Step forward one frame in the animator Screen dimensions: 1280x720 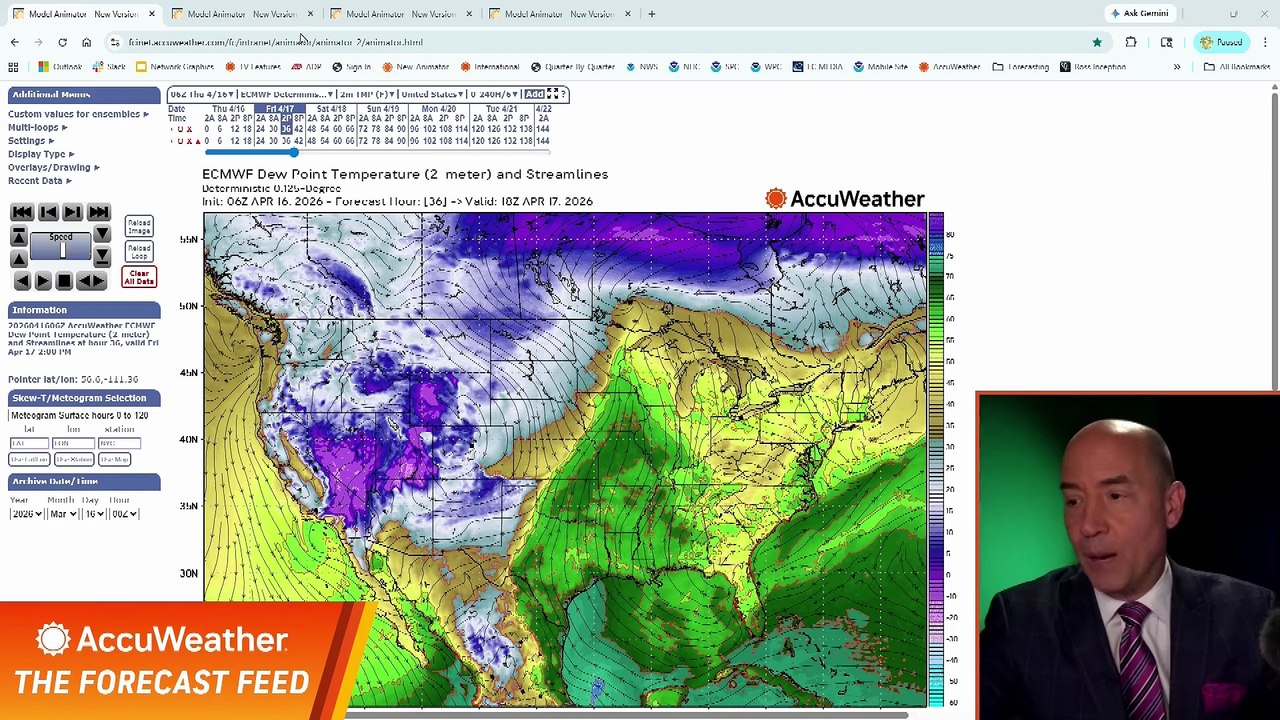72,212
